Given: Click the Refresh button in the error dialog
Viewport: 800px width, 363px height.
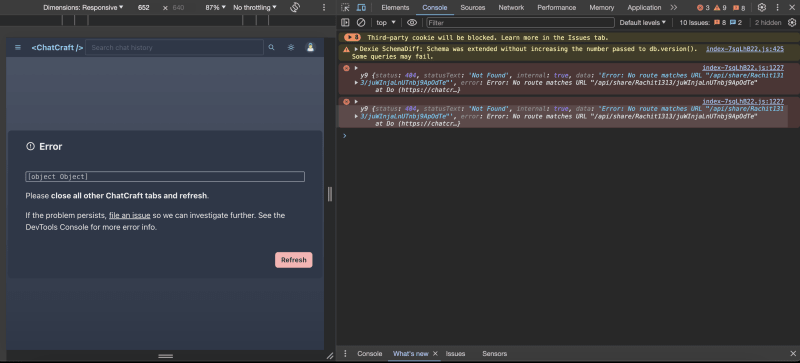Looking at the screenshot, I should [294, 260].
